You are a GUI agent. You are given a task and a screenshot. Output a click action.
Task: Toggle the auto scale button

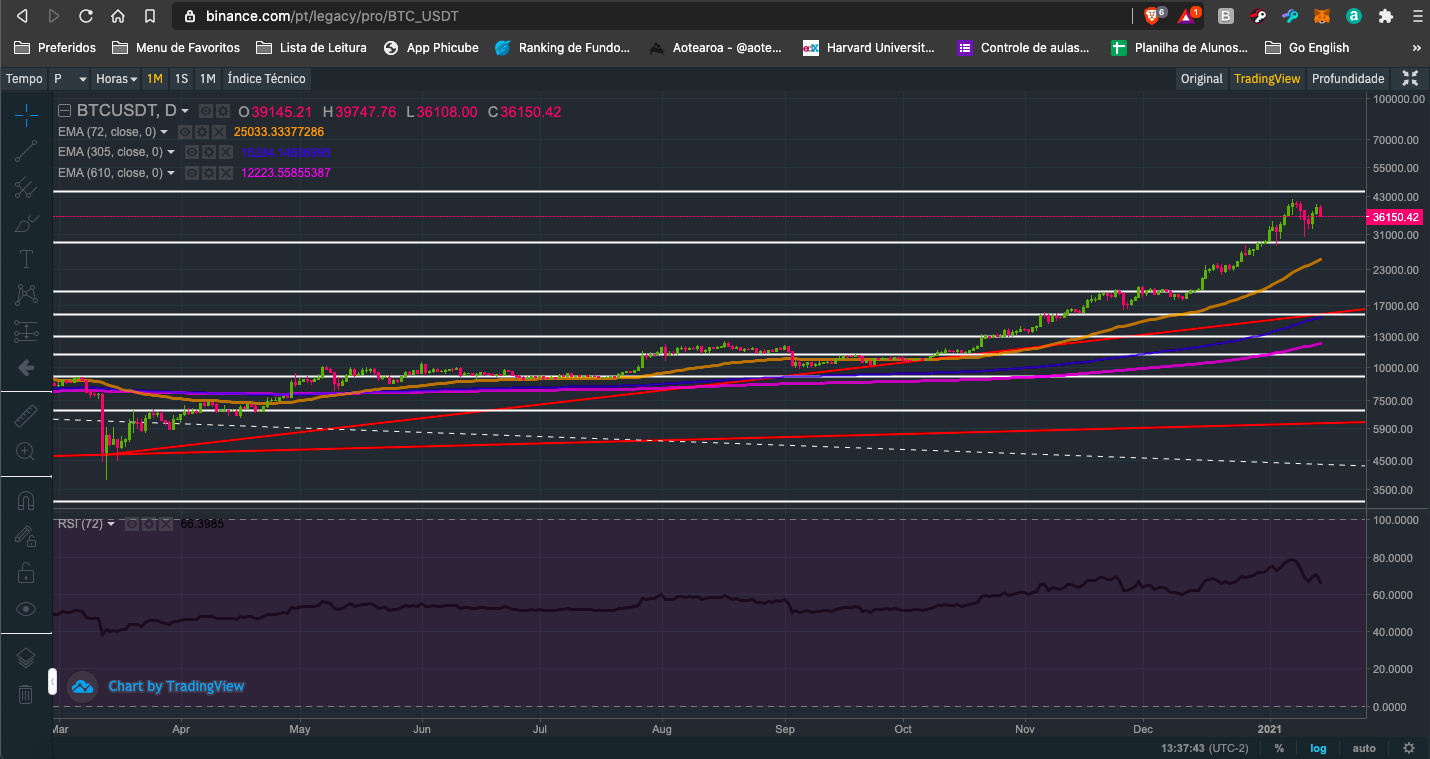(x=1364, y=748)
